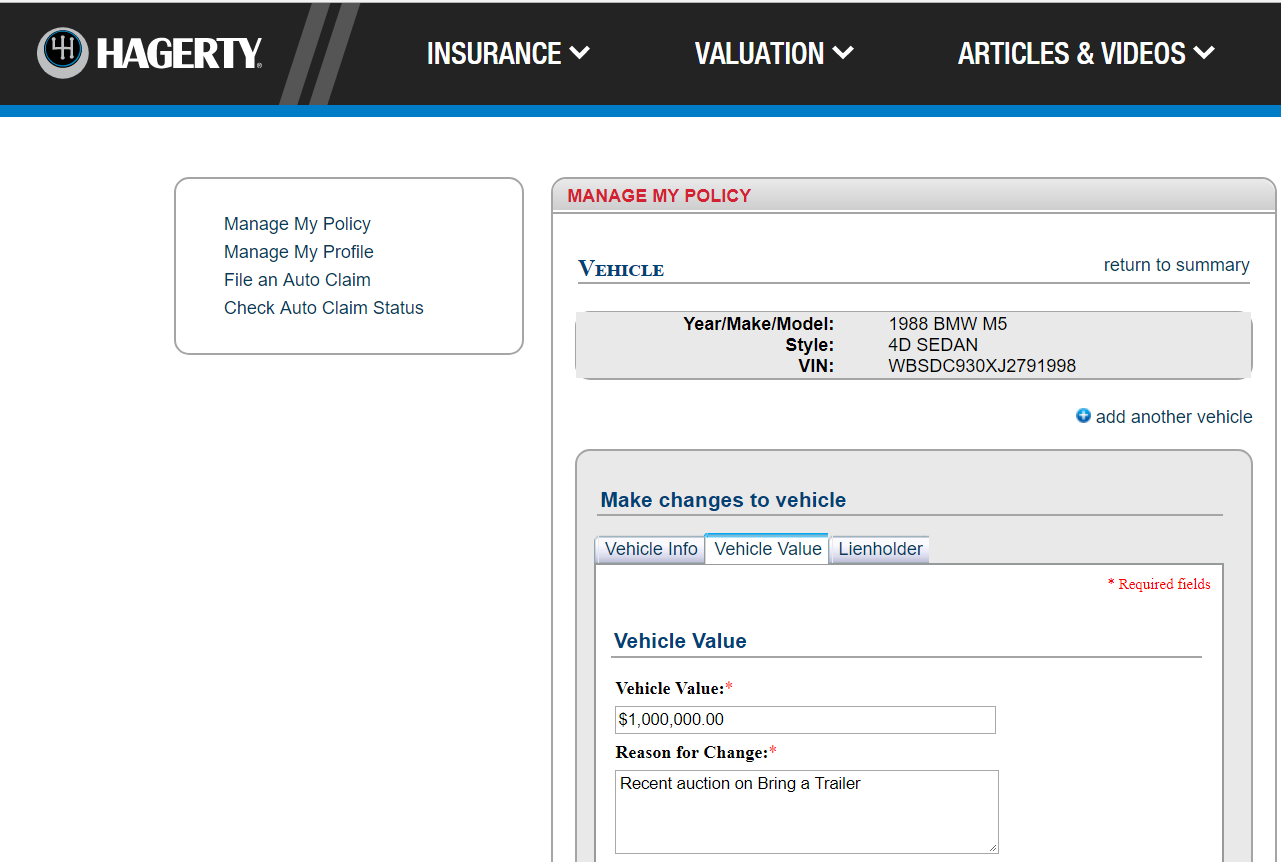Click inside the Reason for Change textbox

tap(806, 811)
